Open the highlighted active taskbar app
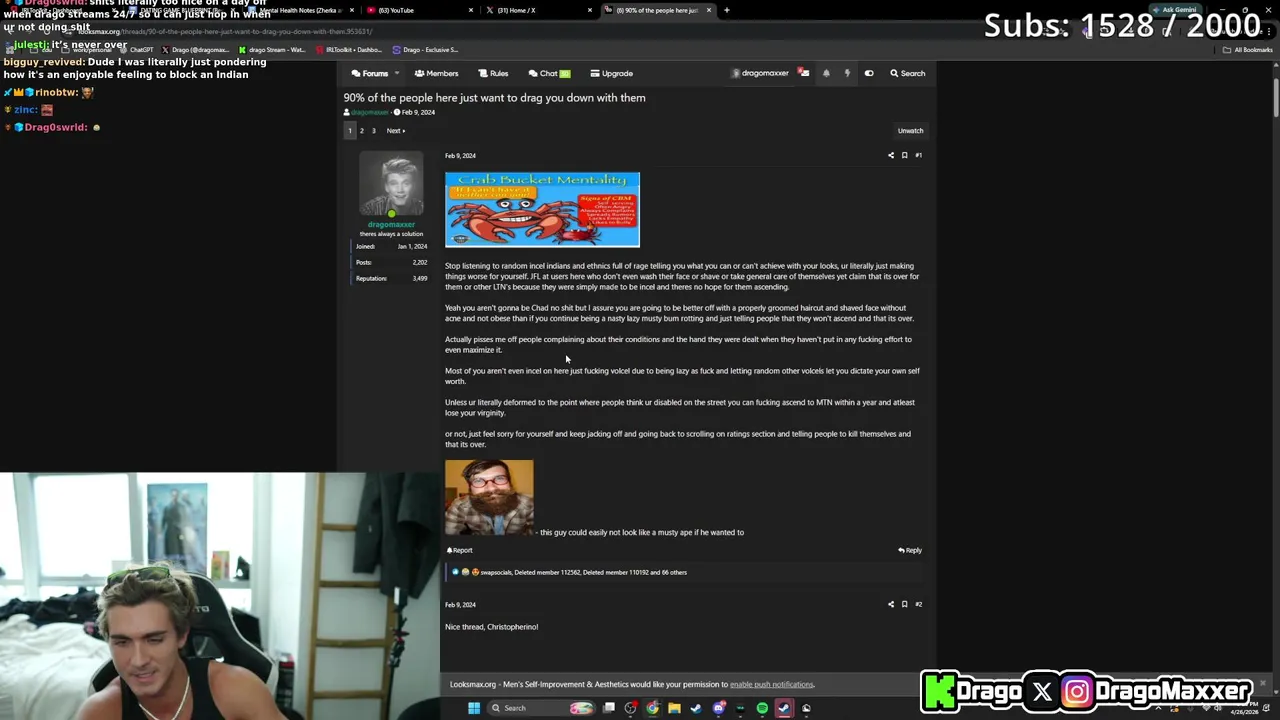The image size is (1280, 720). [x=784, y=708]
